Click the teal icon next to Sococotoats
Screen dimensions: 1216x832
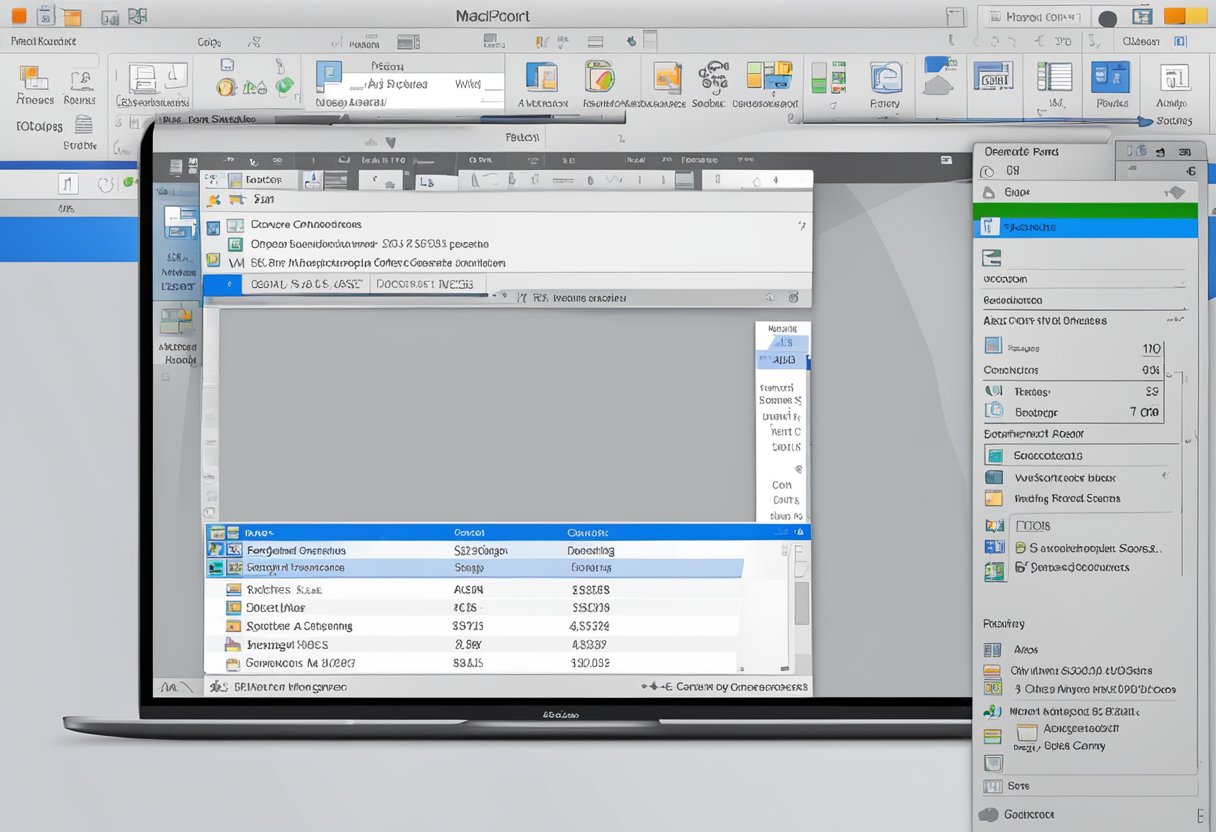[x=993, y=455]
